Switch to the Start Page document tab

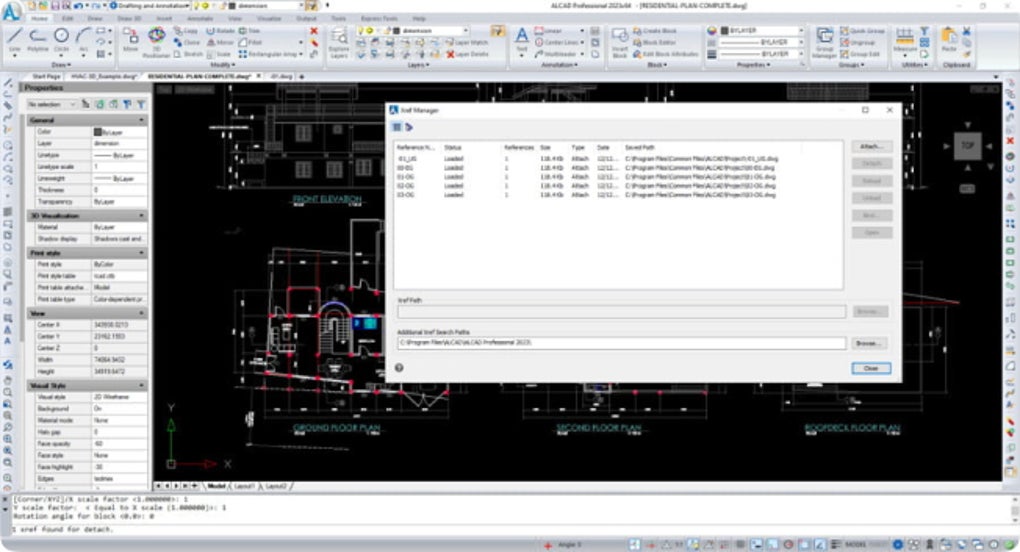(46, 77)
